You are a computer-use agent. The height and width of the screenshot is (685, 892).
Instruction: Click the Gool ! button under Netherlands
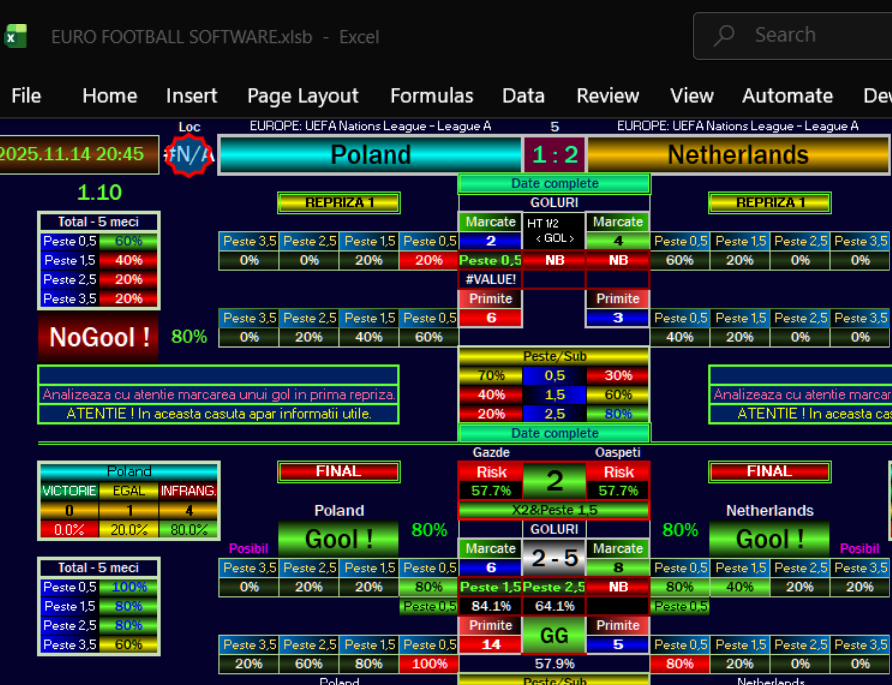pos(769,539)
